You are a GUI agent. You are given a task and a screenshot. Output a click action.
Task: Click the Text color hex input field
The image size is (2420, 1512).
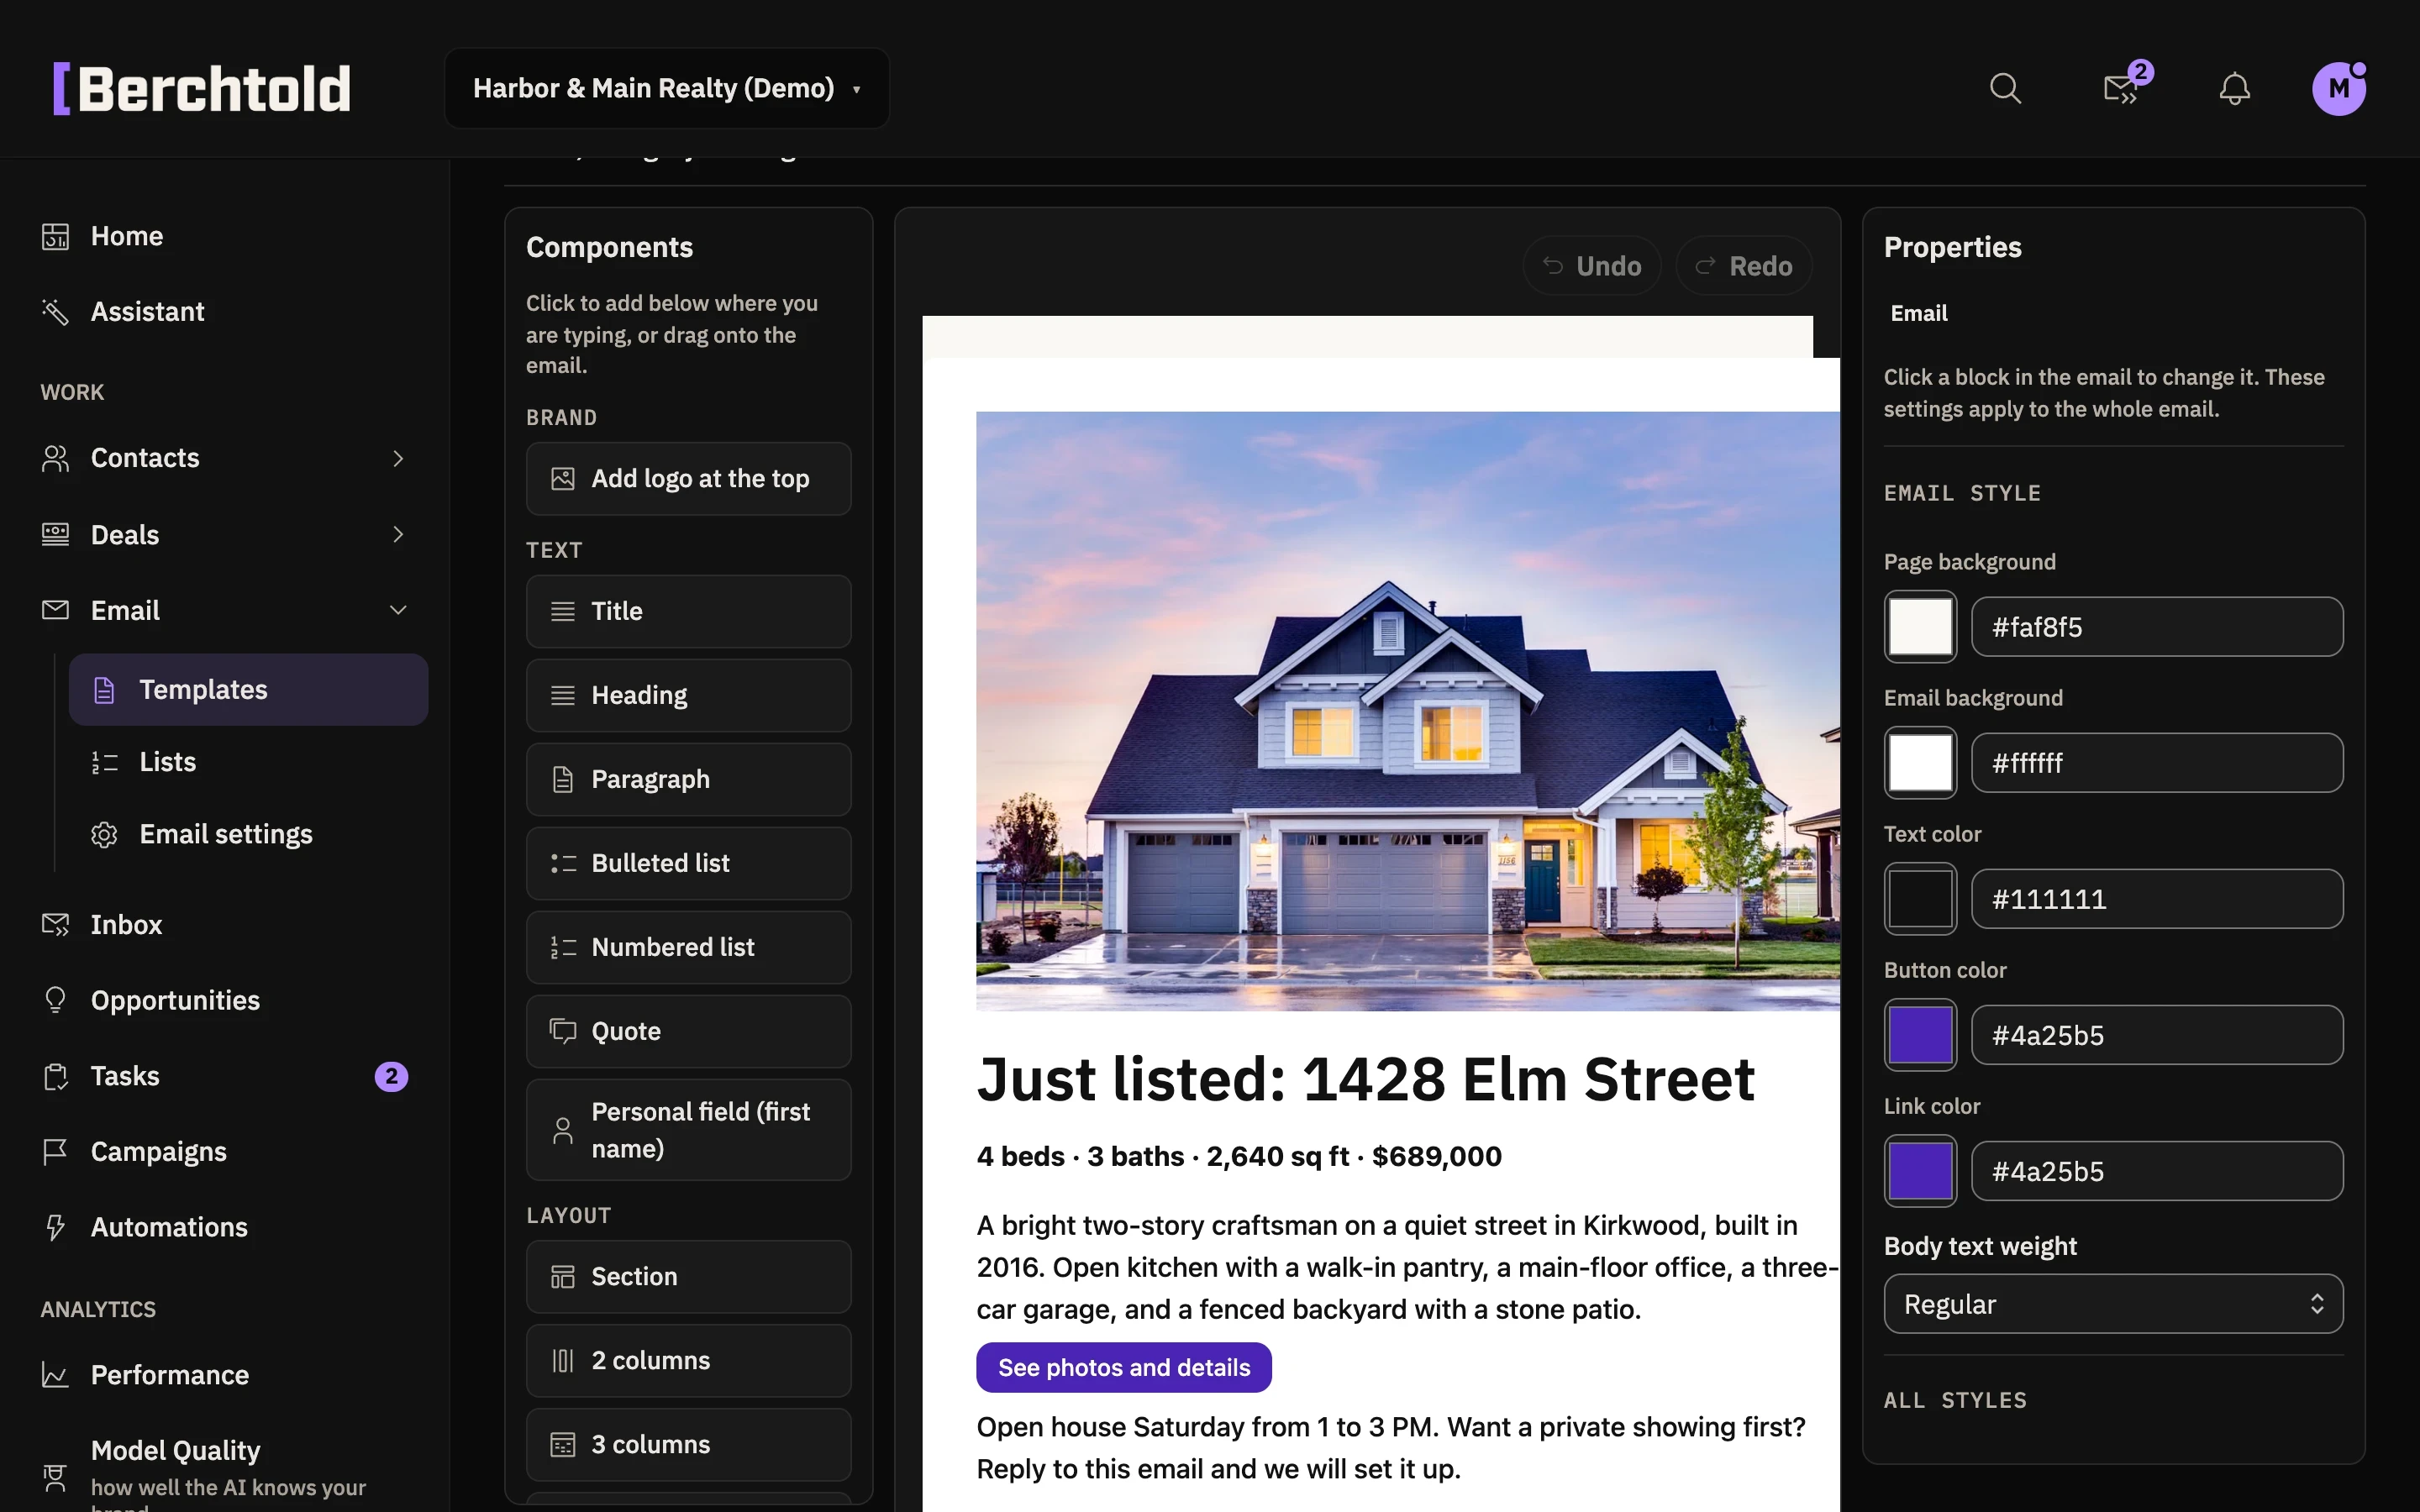pyautogui.click(x=2157, y=899)
